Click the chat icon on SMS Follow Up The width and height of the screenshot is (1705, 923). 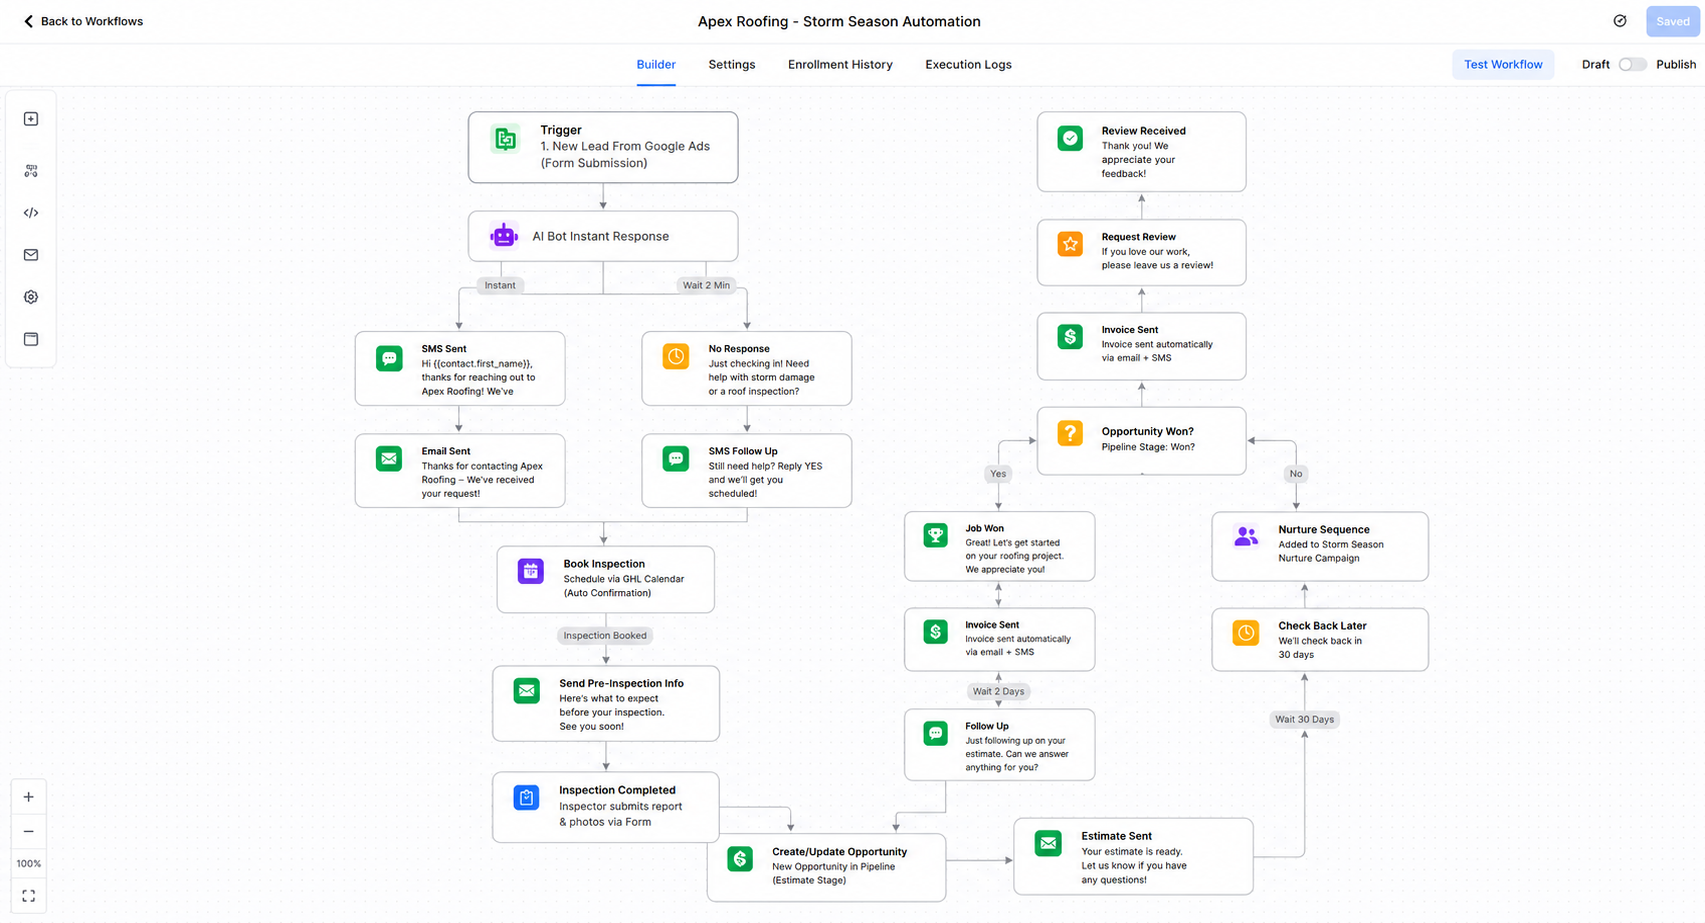[676, 459]
